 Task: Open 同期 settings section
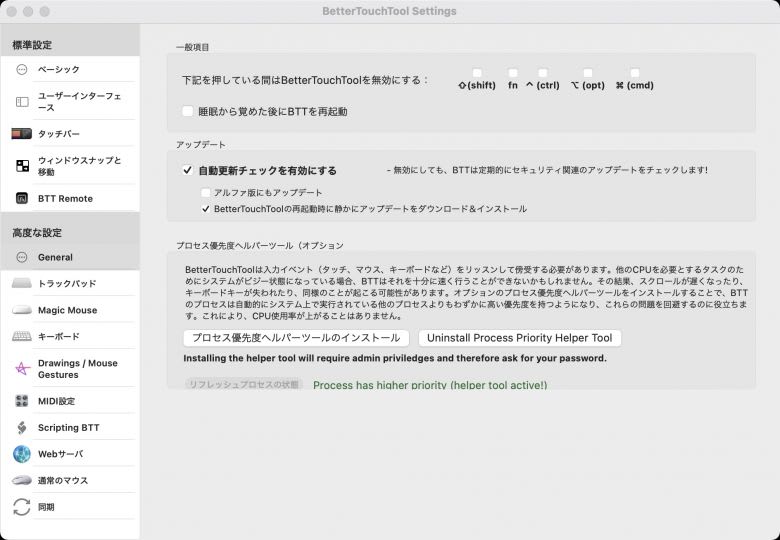coord(71,507)
